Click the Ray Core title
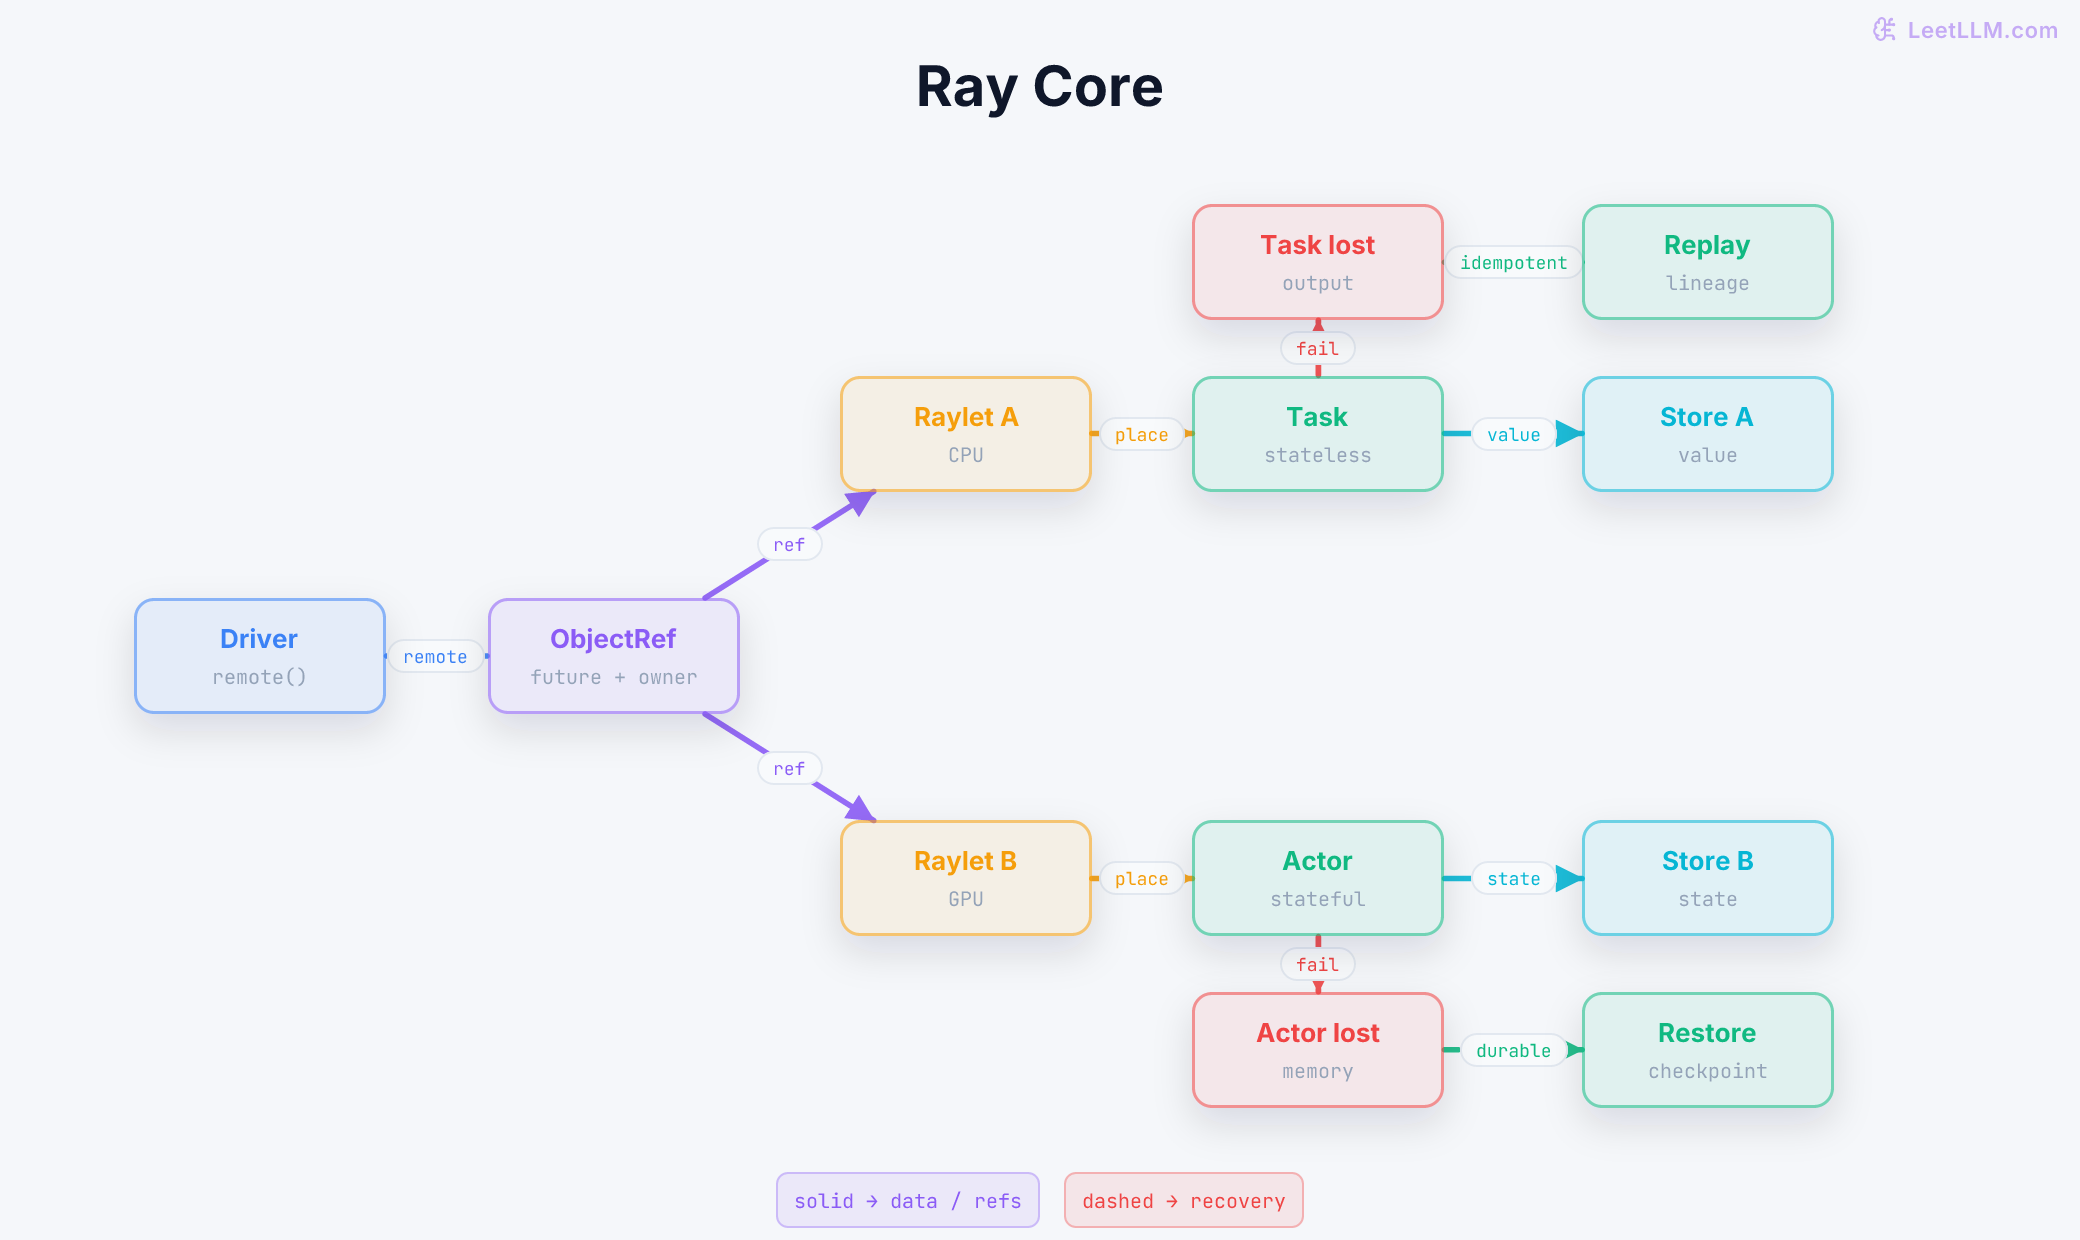Screen dimensions: 2080x1240 [x=1040, y=86]
